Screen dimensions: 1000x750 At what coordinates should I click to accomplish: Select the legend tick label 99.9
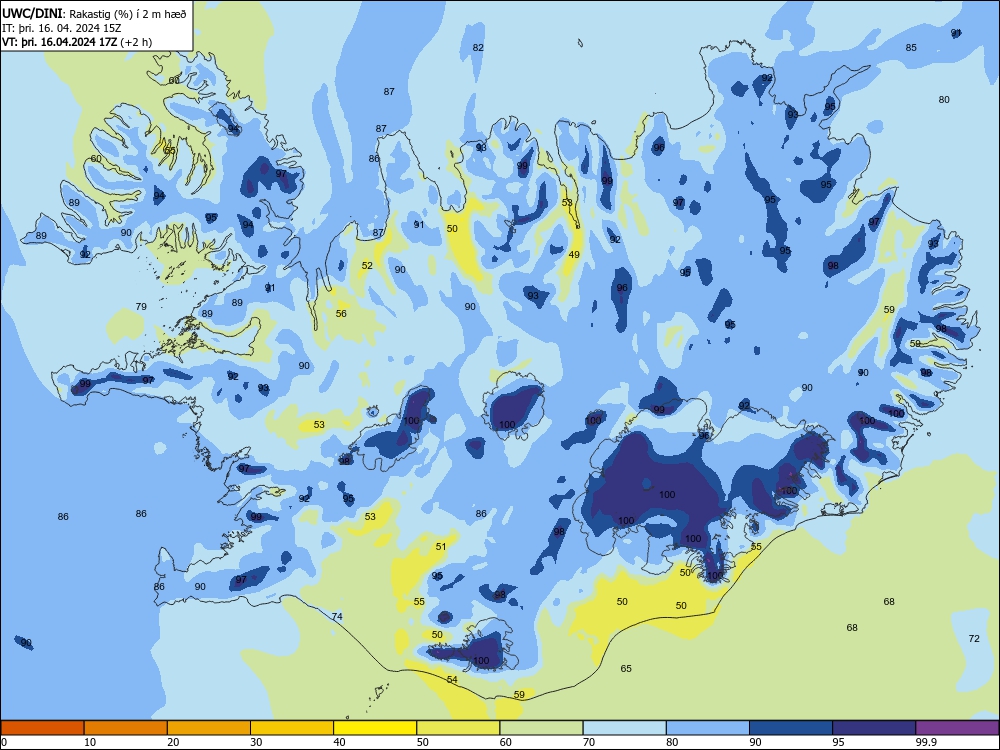pyautogui.click(x=926, y=742)
